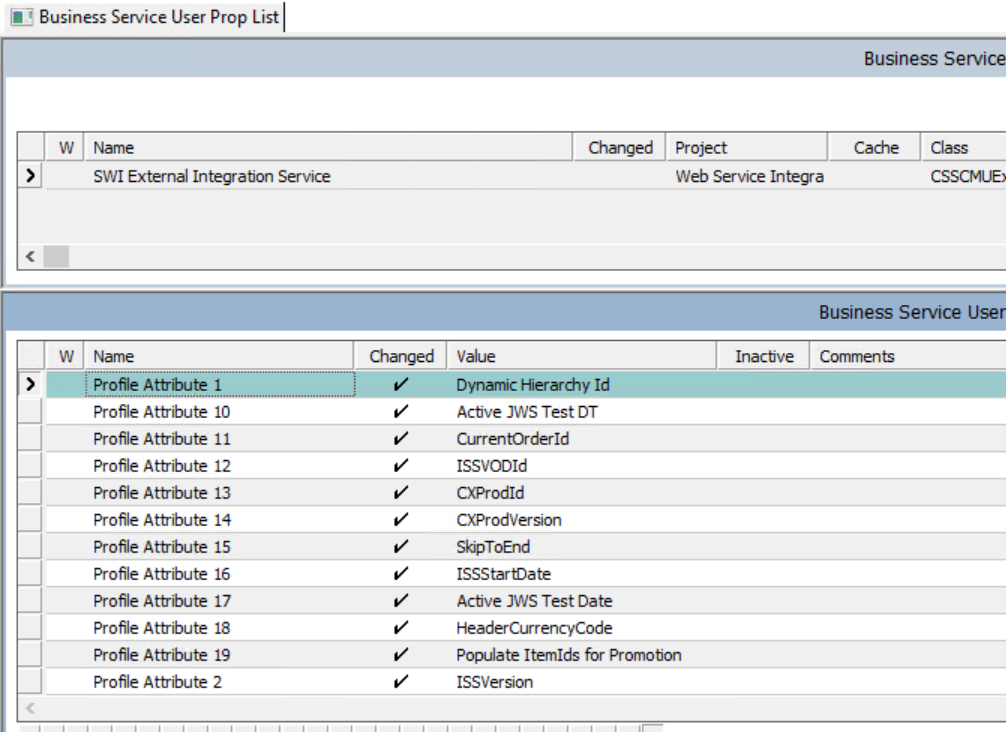The width and height of the screenshot is (1006, 732).
Task: Toggle Changed checkmark for Profile Attribute 2
Action: point(400,681)
